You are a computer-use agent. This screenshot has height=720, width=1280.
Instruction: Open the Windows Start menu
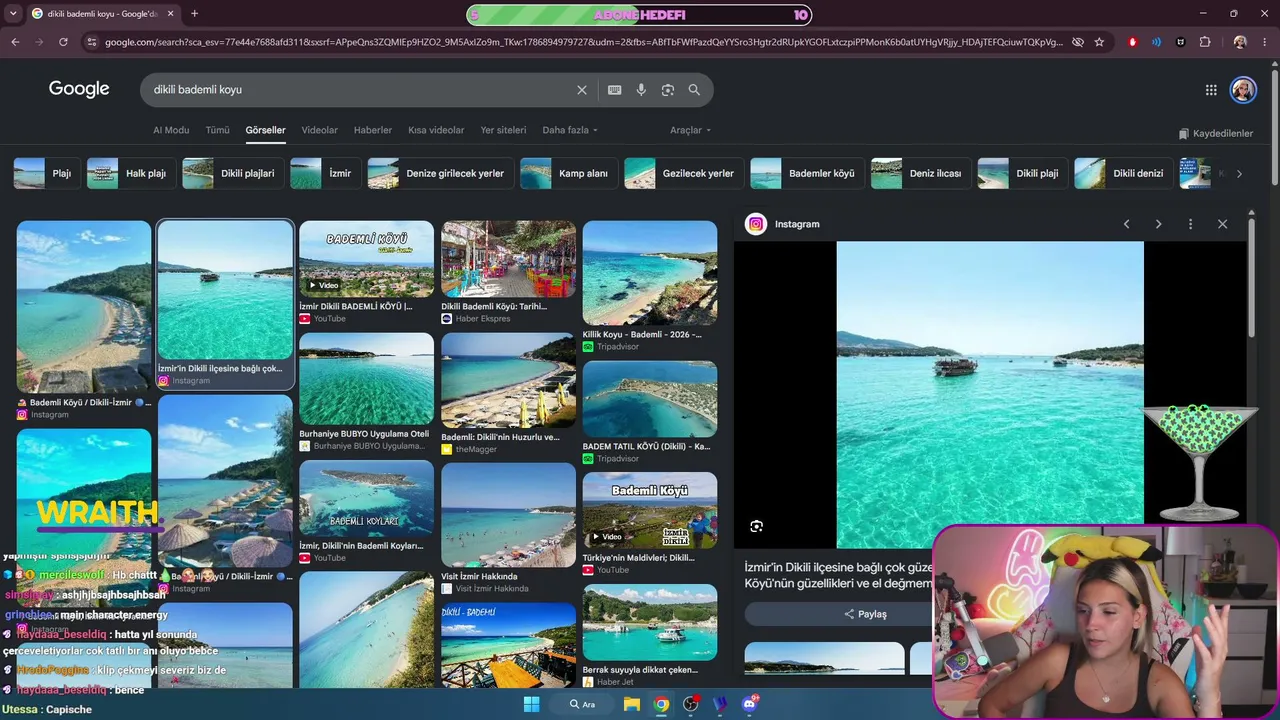point(531,704)
